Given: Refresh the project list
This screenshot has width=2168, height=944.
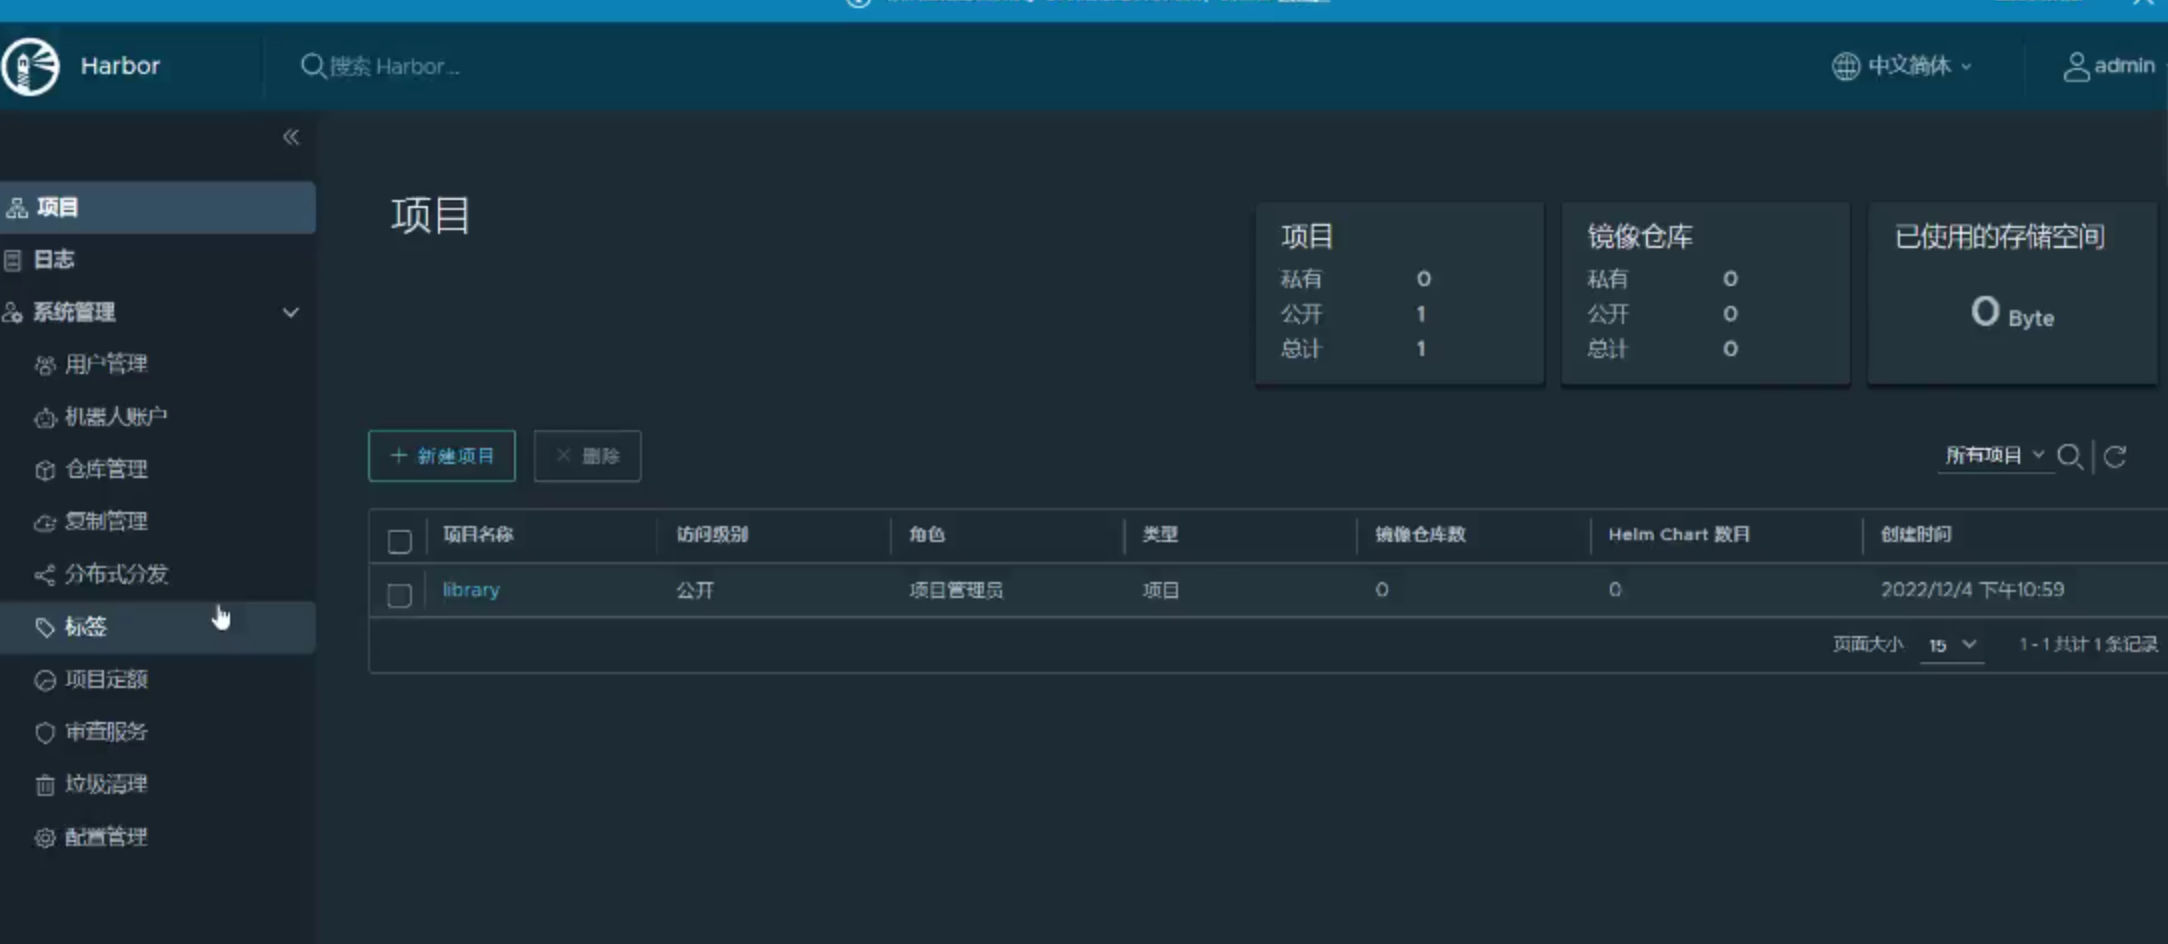Looking at the screenshot, I should tap(2115, 457).
